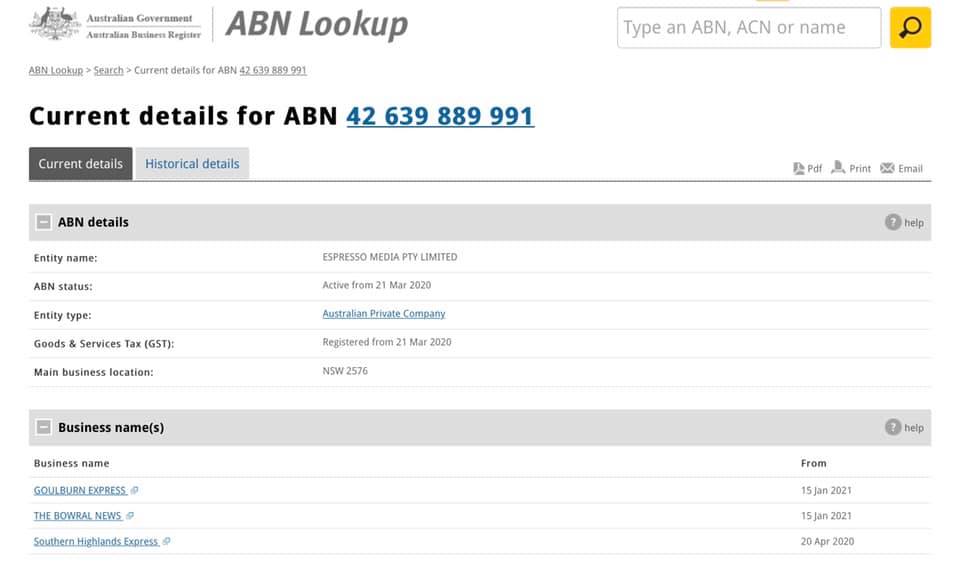Click help text in ABN details header
This screenshot has height=564, width=960.
914,223
